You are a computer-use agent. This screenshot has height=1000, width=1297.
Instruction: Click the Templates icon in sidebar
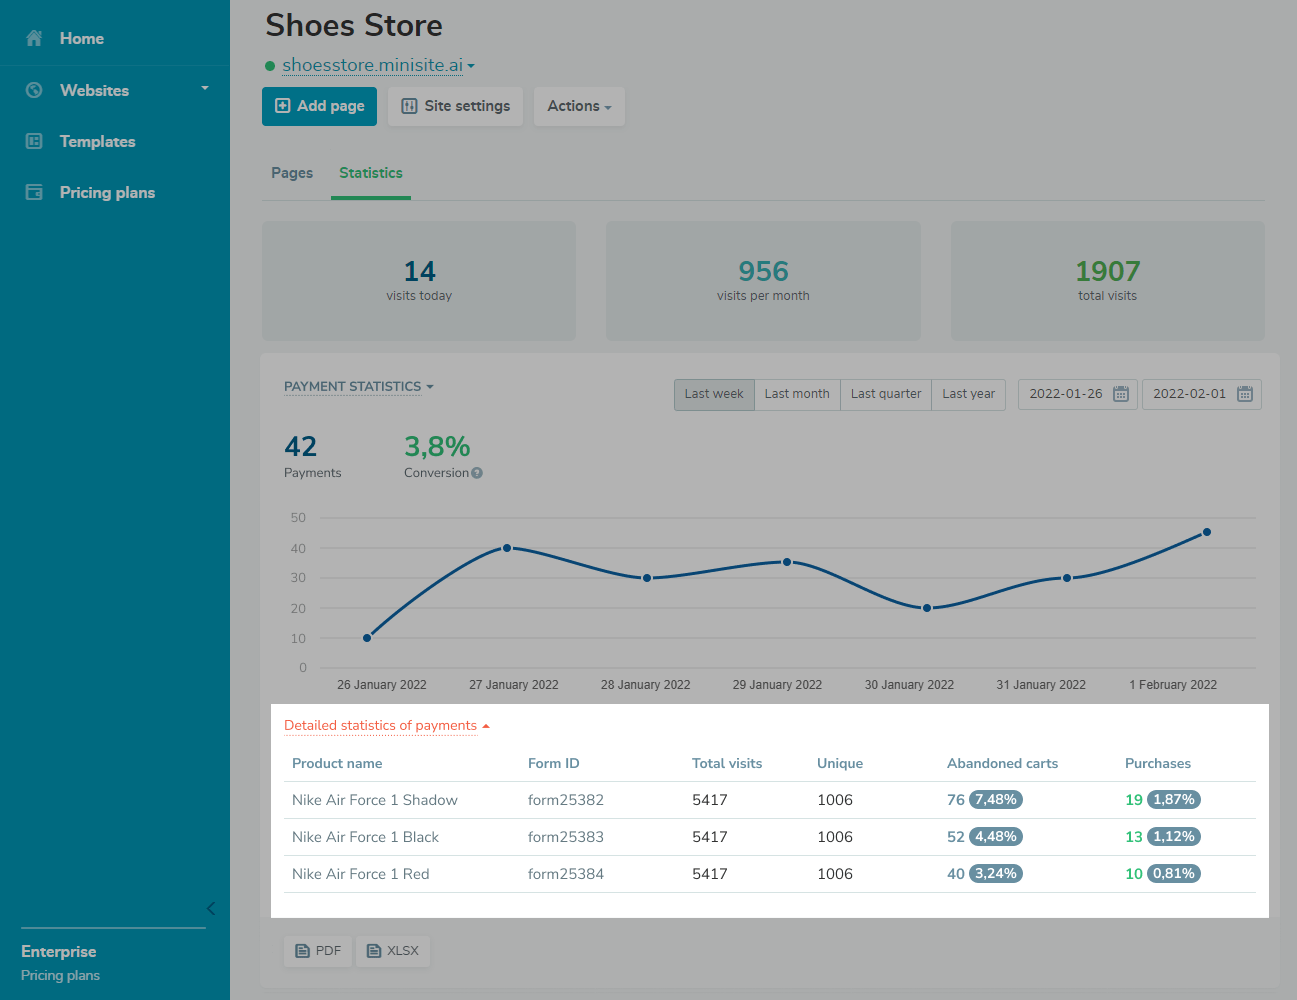pos(34,141)
